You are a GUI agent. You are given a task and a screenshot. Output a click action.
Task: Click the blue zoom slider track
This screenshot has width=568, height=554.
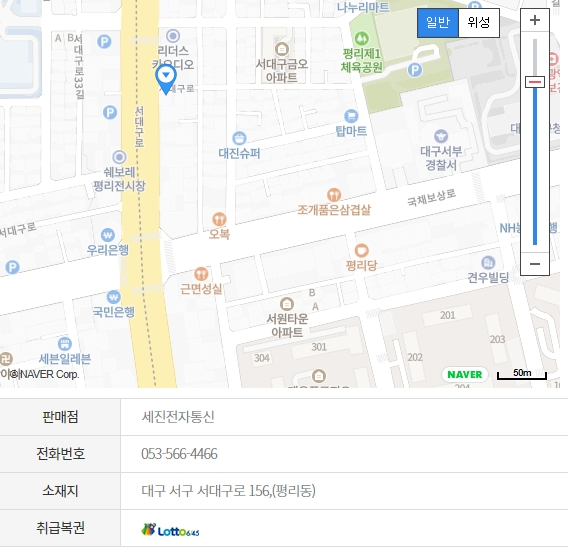(535, 167)
